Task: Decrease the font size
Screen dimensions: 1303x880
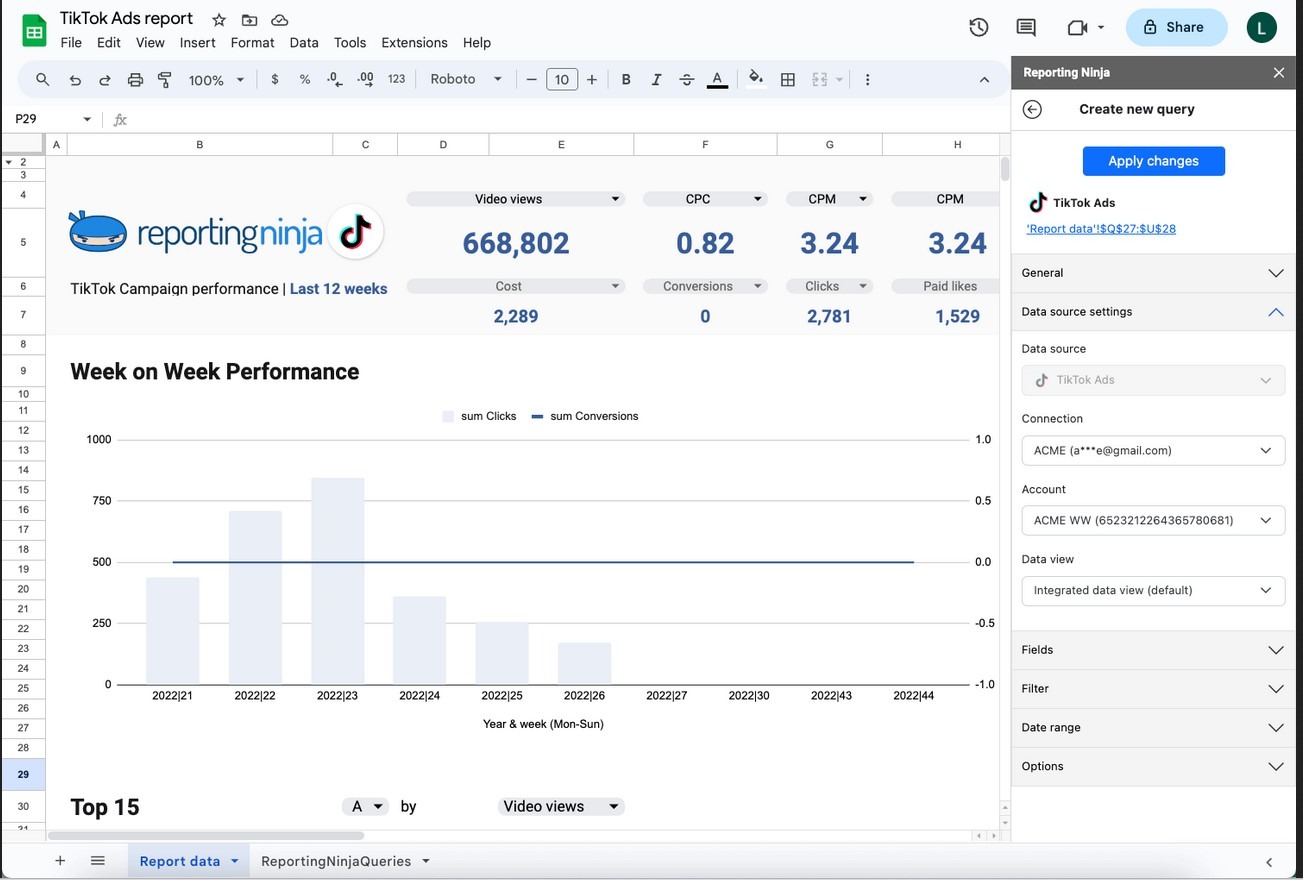Action: click(531, 79)
